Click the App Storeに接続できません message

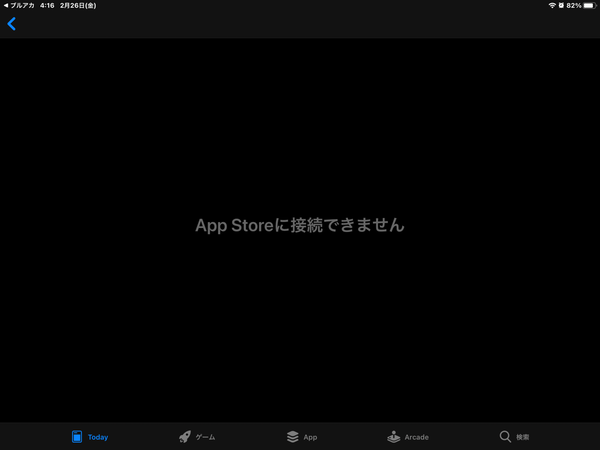[x=300, y=225]
